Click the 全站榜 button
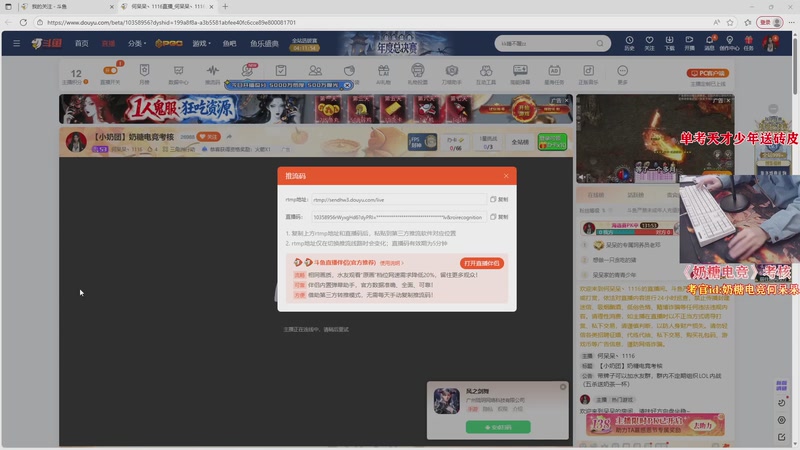 [x=520, y=142]
